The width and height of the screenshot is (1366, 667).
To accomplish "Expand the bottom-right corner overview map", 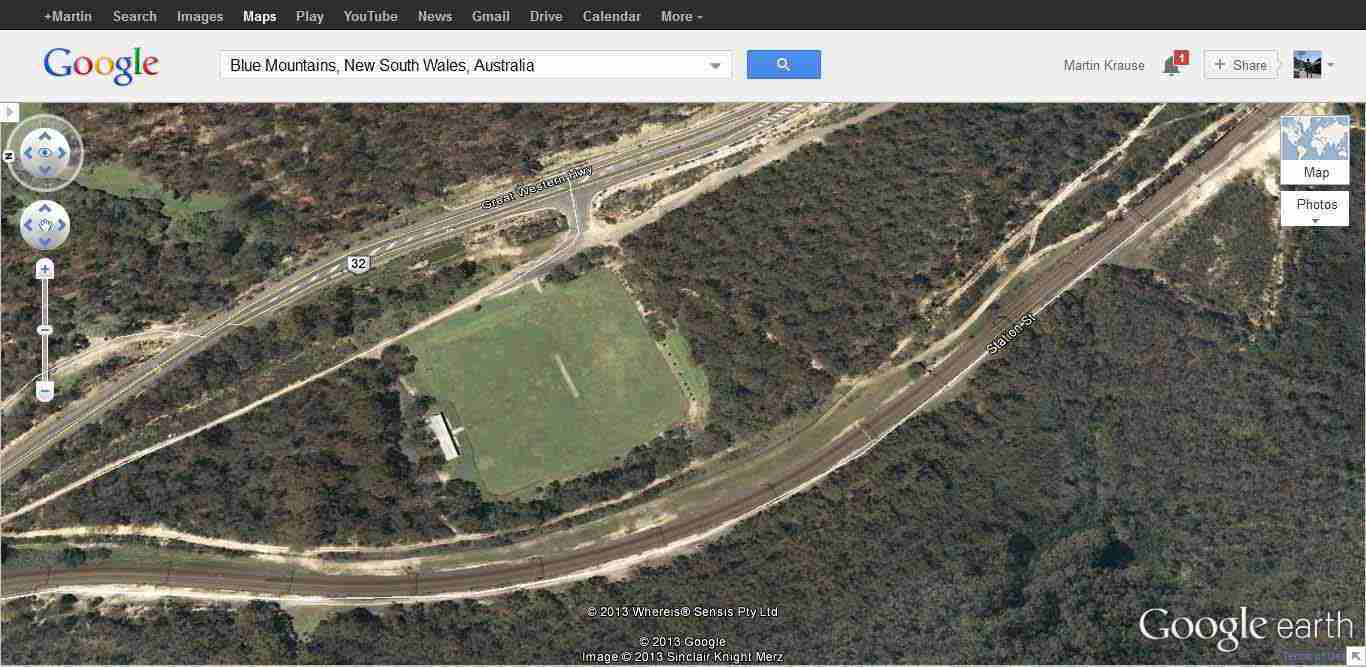I will 1356,656.
